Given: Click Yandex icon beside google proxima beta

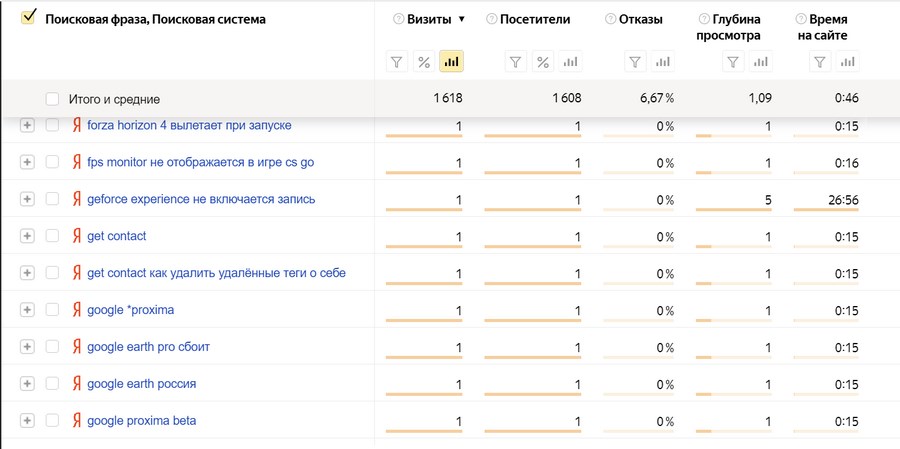Looking at the screenshot, I should point(76,421).
